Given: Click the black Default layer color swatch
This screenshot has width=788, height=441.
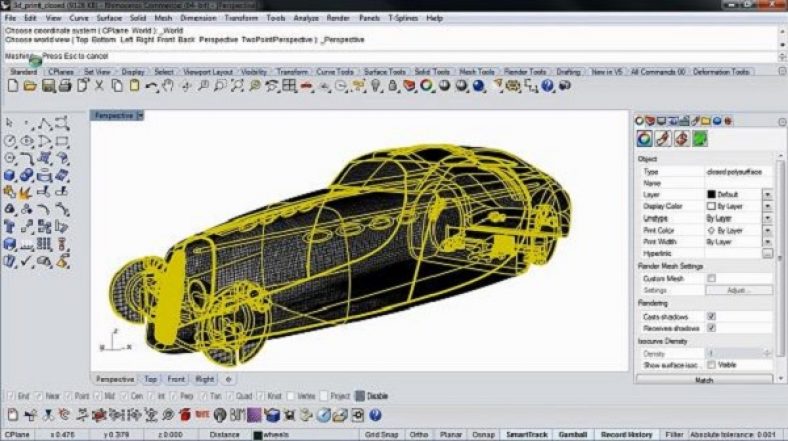Looking at the screenshot, I should (x=711, y=194).
